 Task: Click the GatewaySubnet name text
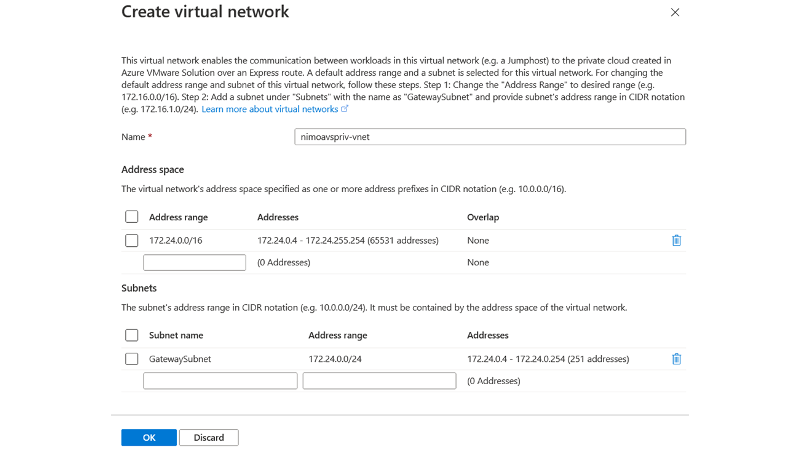pyautogui.click(x=180, y=359)
